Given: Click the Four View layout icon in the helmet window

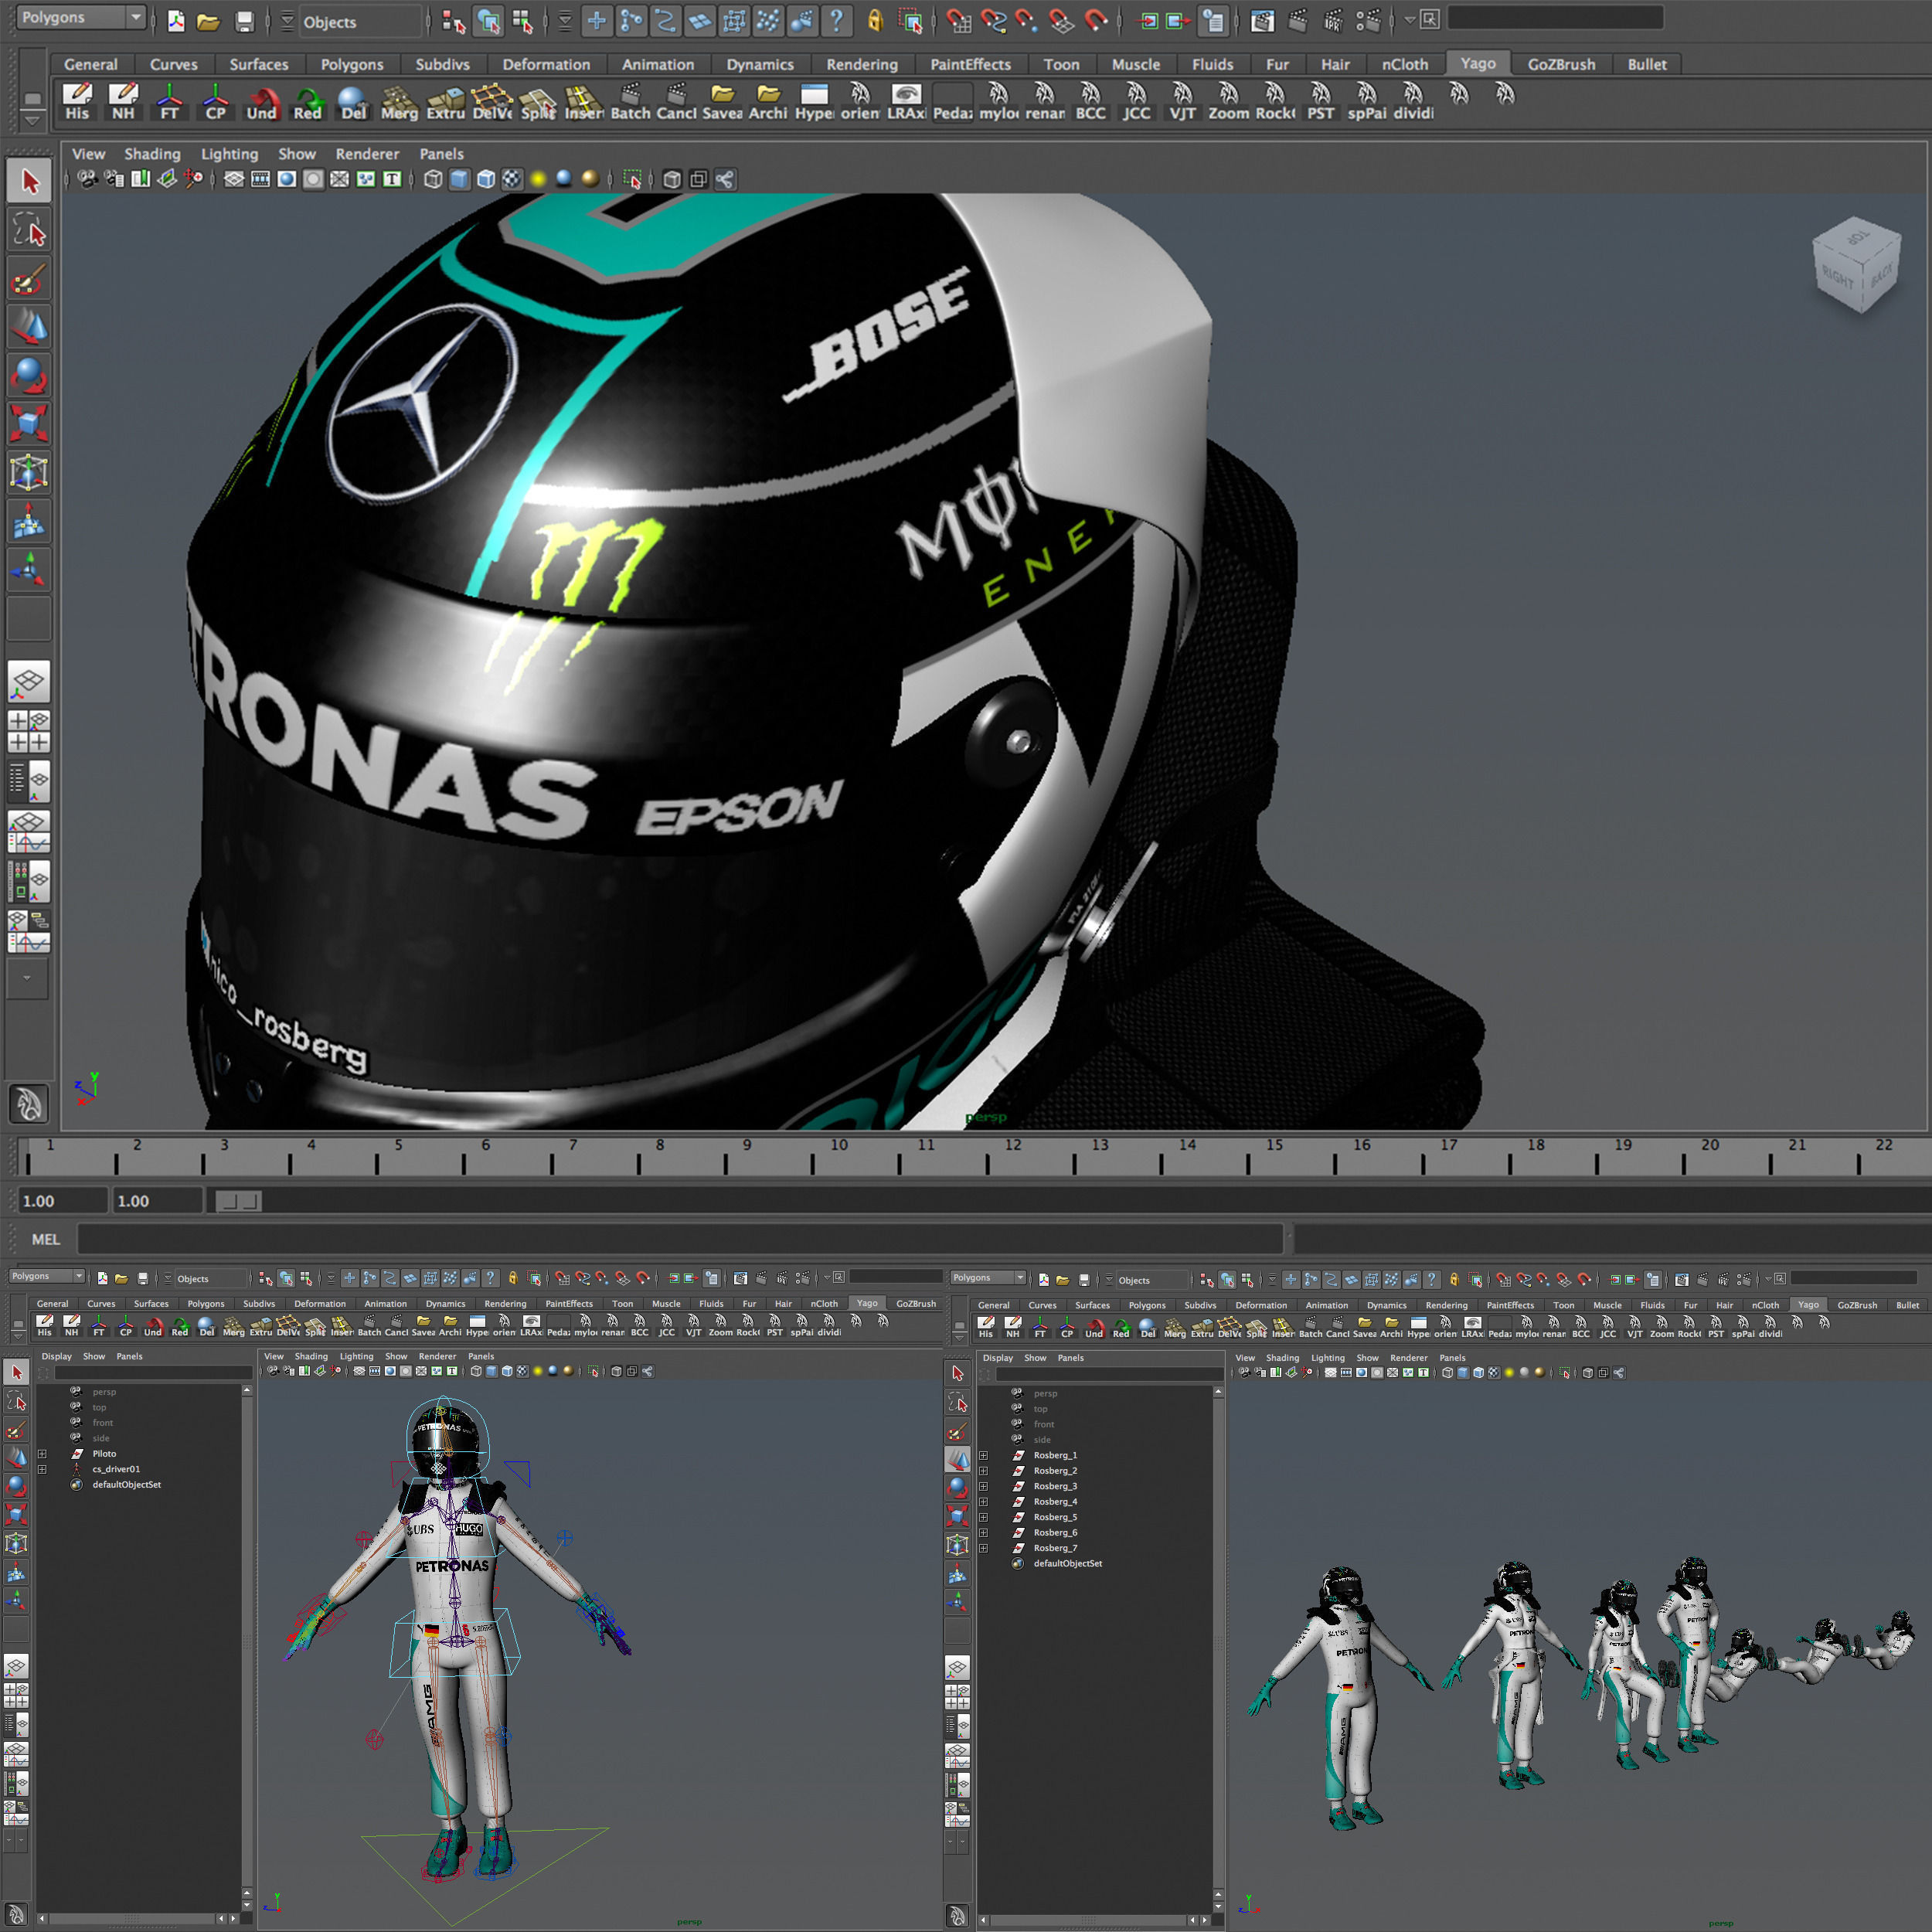Looking at the screenshot, I should (x=29, y=731).
